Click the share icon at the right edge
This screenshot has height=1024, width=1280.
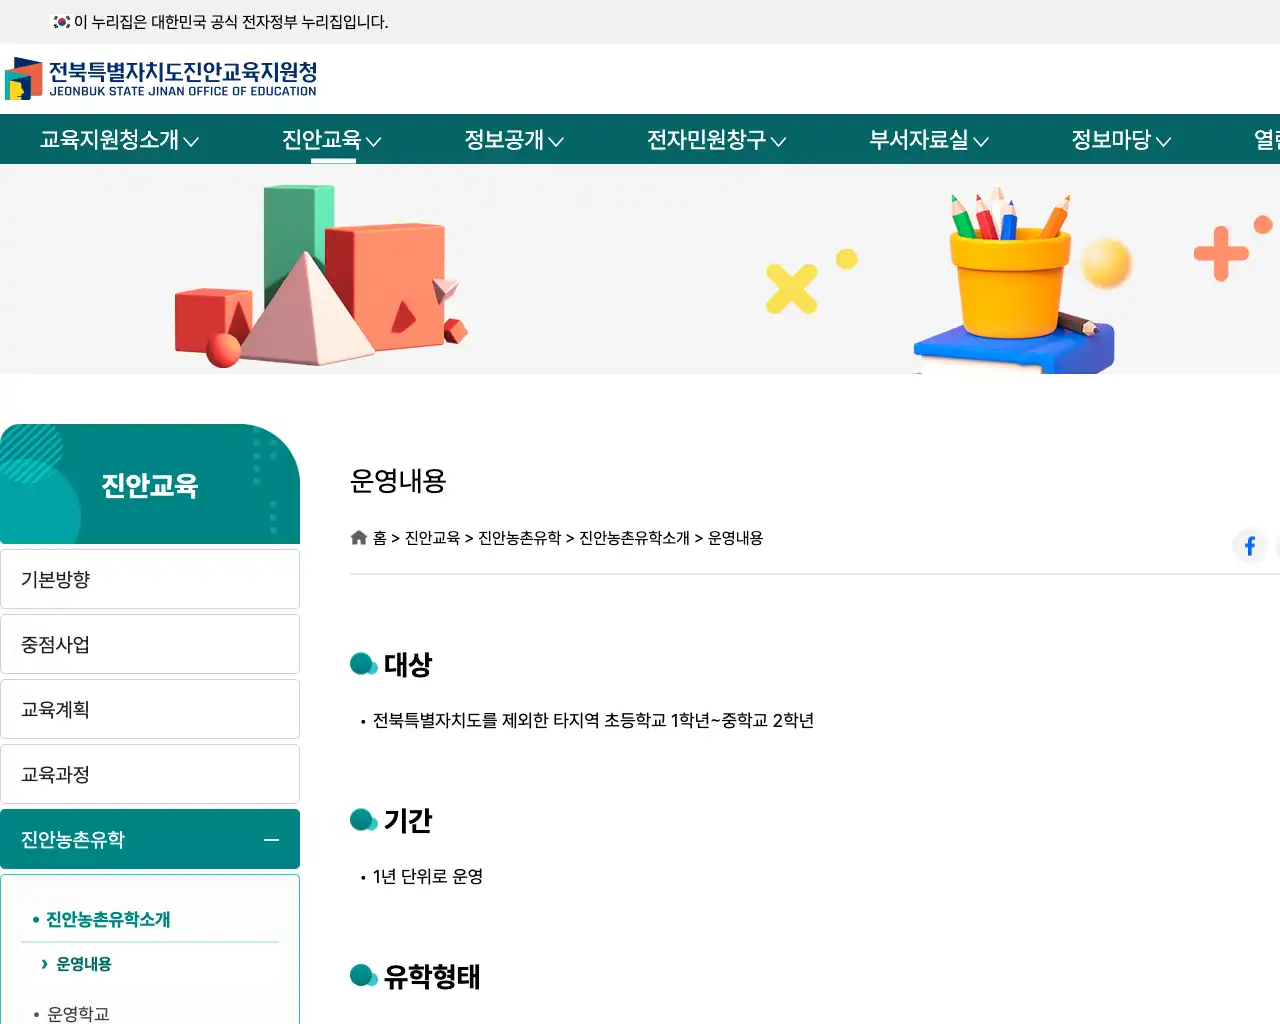pyautogui.click(x=1277, y=545)
